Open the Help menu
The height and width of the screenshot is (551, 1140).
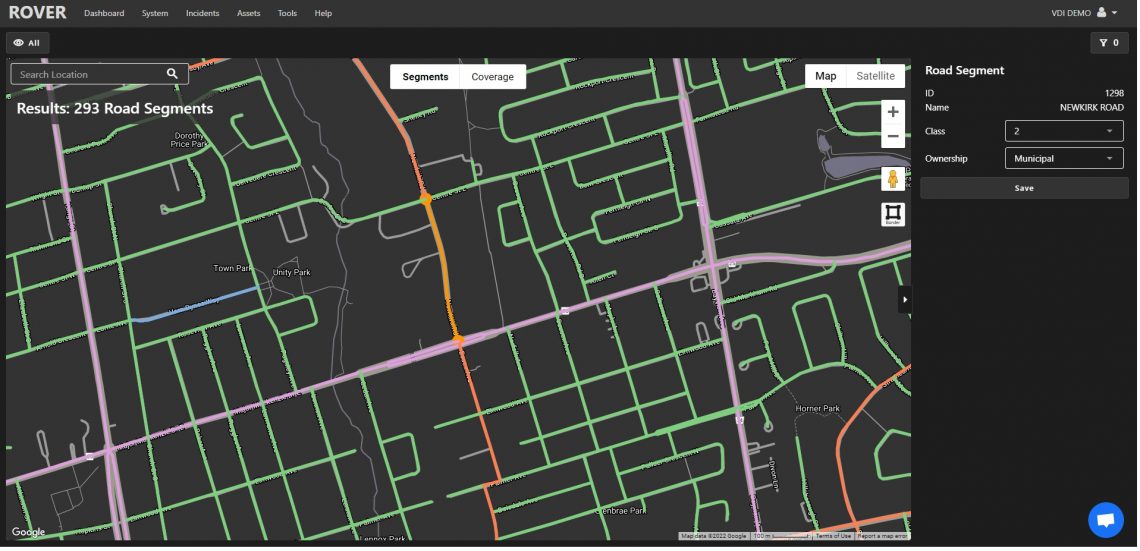[324, 13]
